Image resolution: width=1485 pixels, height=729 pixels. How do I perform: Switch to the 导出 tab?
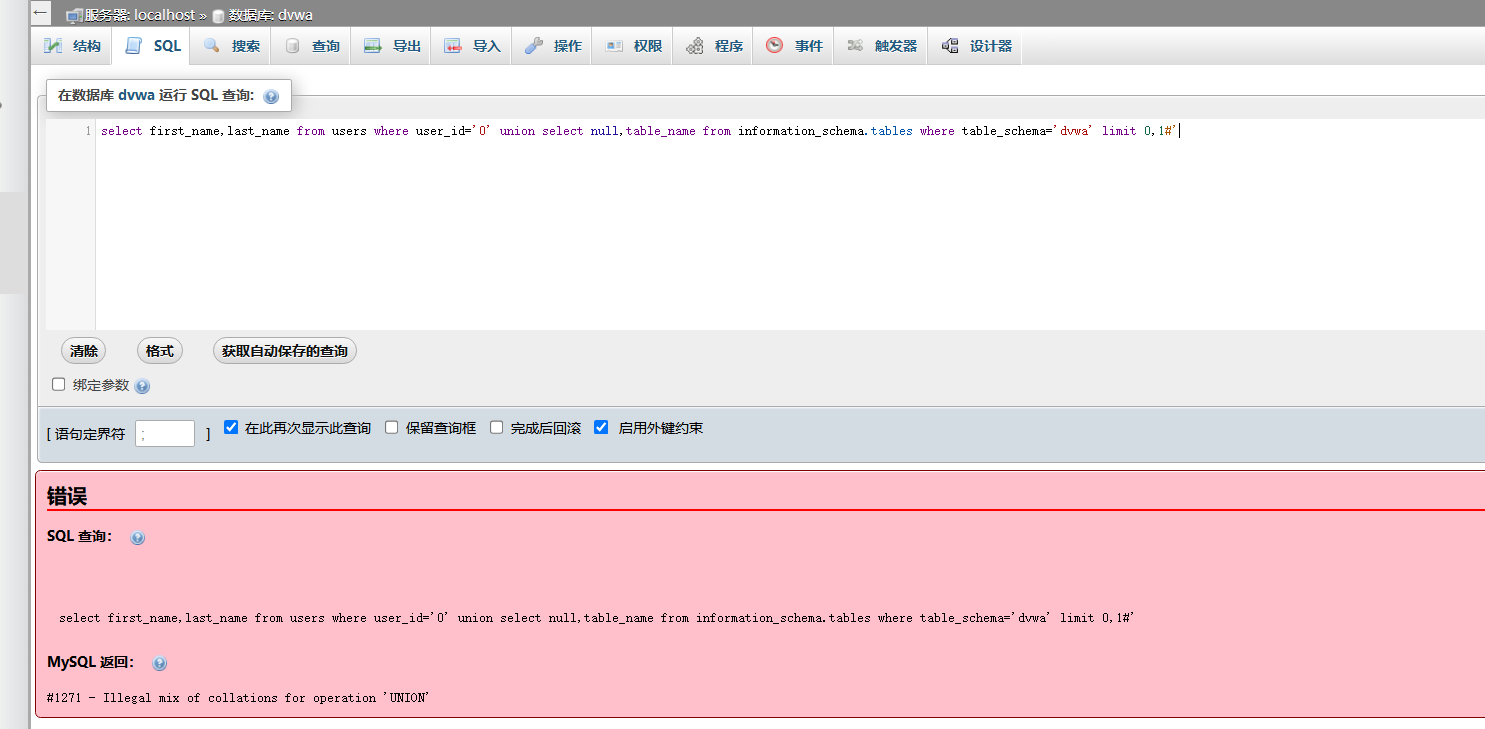tap(392, 46)
